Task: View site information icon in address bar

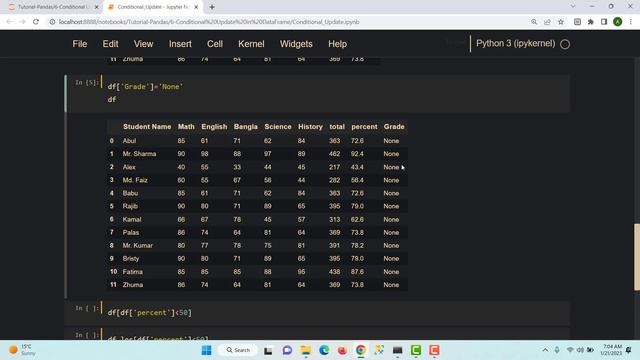Action: click(52, 22)
